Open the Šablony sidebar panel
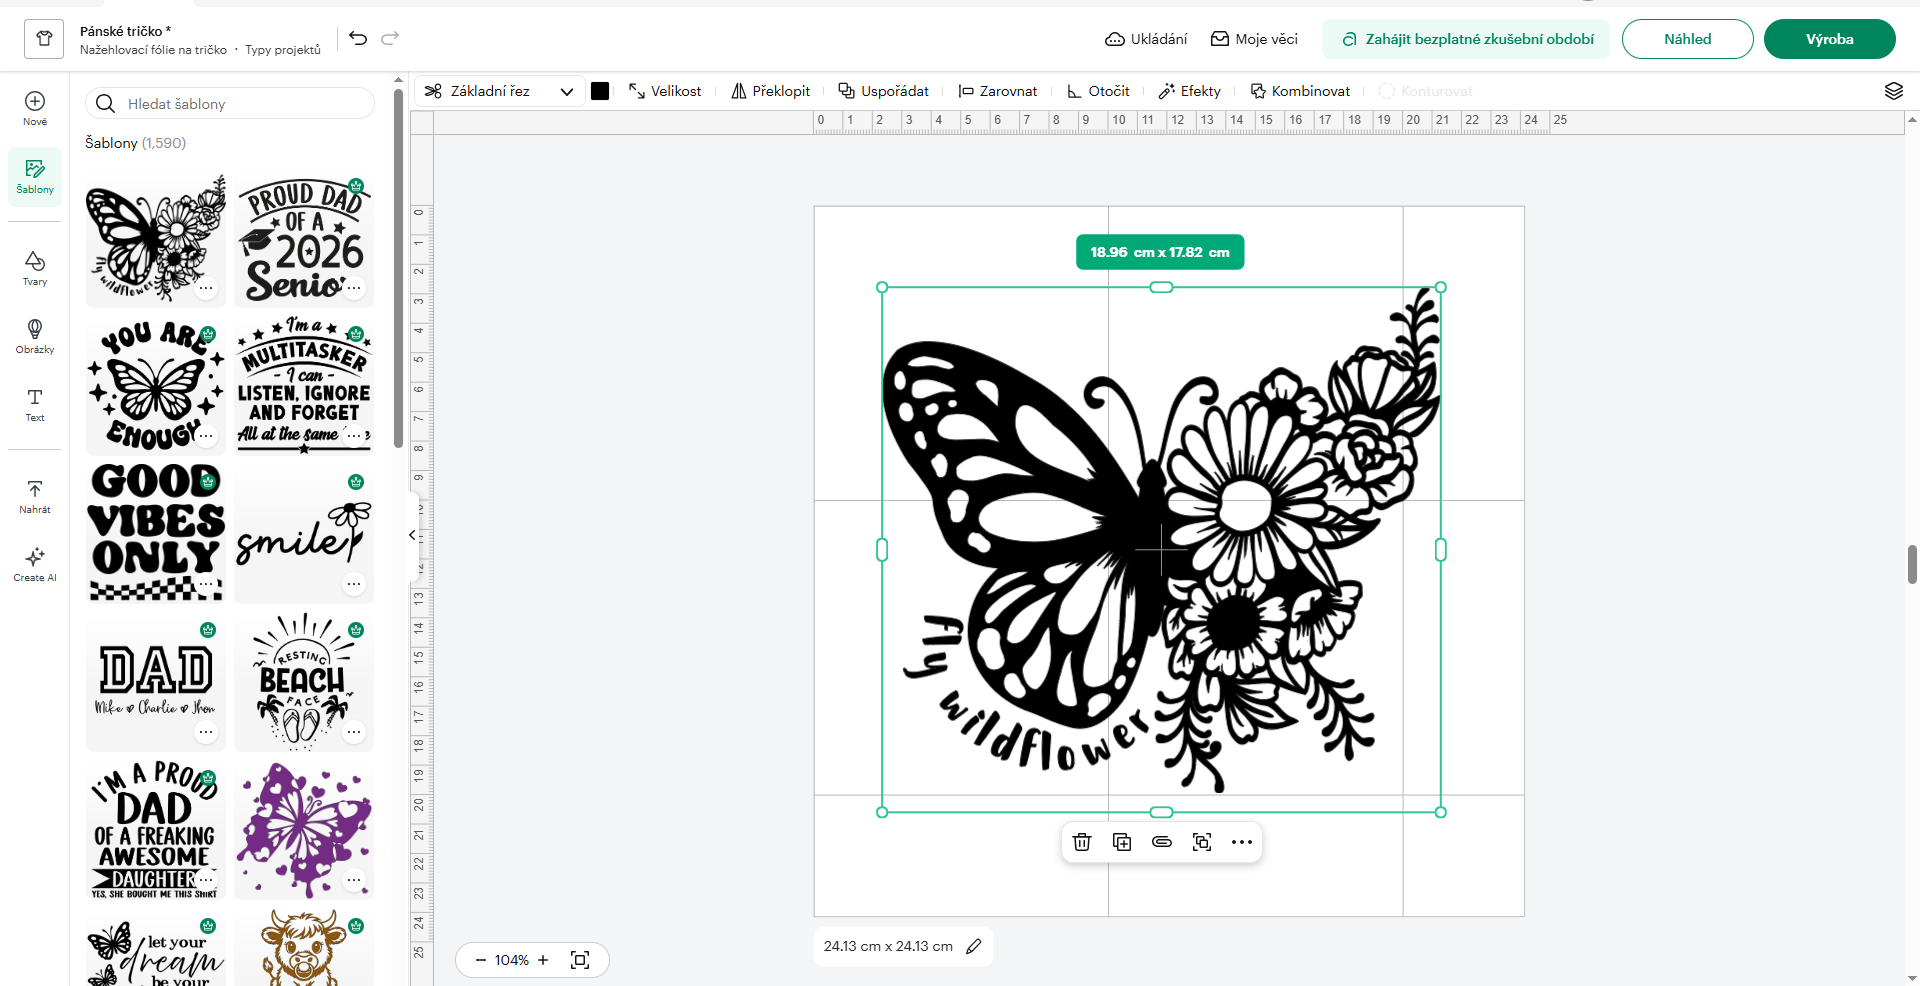Screen dimensions: 1920x986 (35, 177)
